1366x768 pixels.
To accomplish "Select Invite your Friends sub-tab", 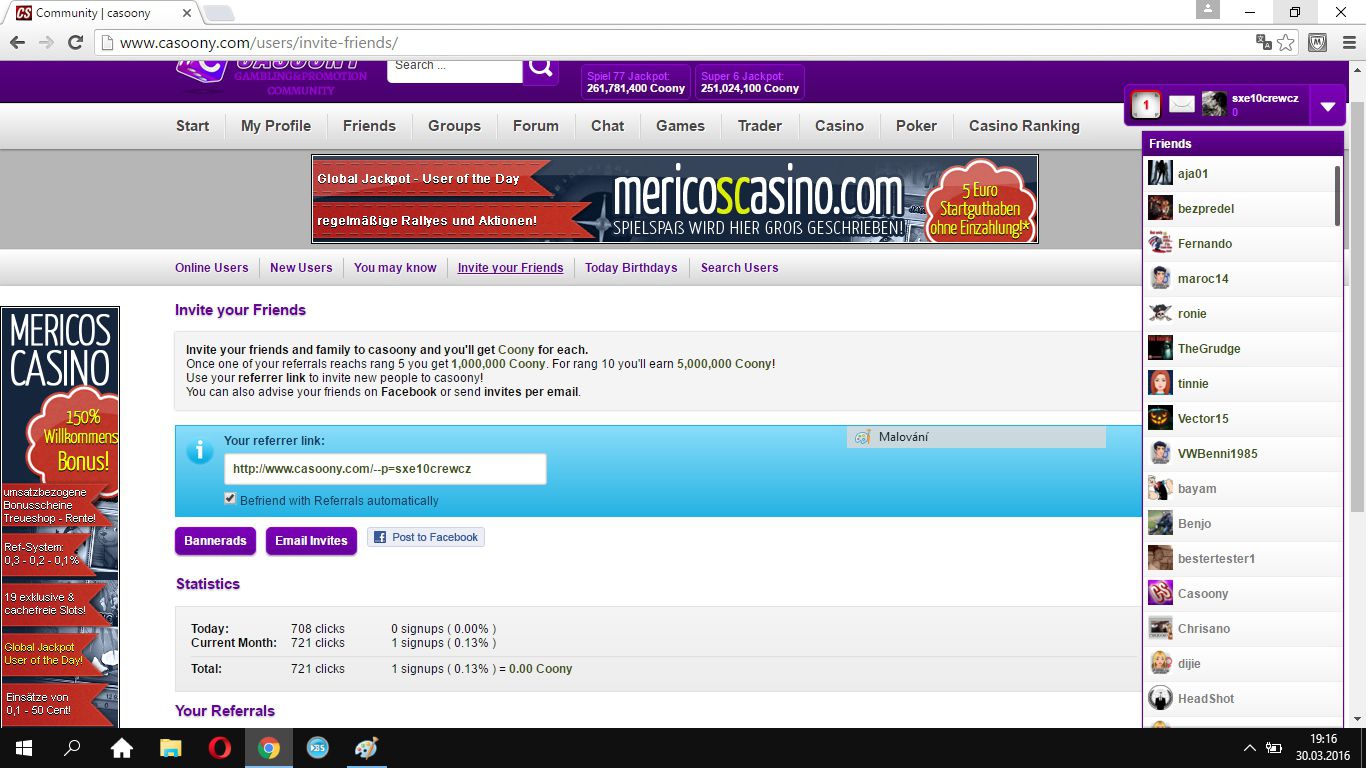I will pyautogui.click(x=510, y=268).
